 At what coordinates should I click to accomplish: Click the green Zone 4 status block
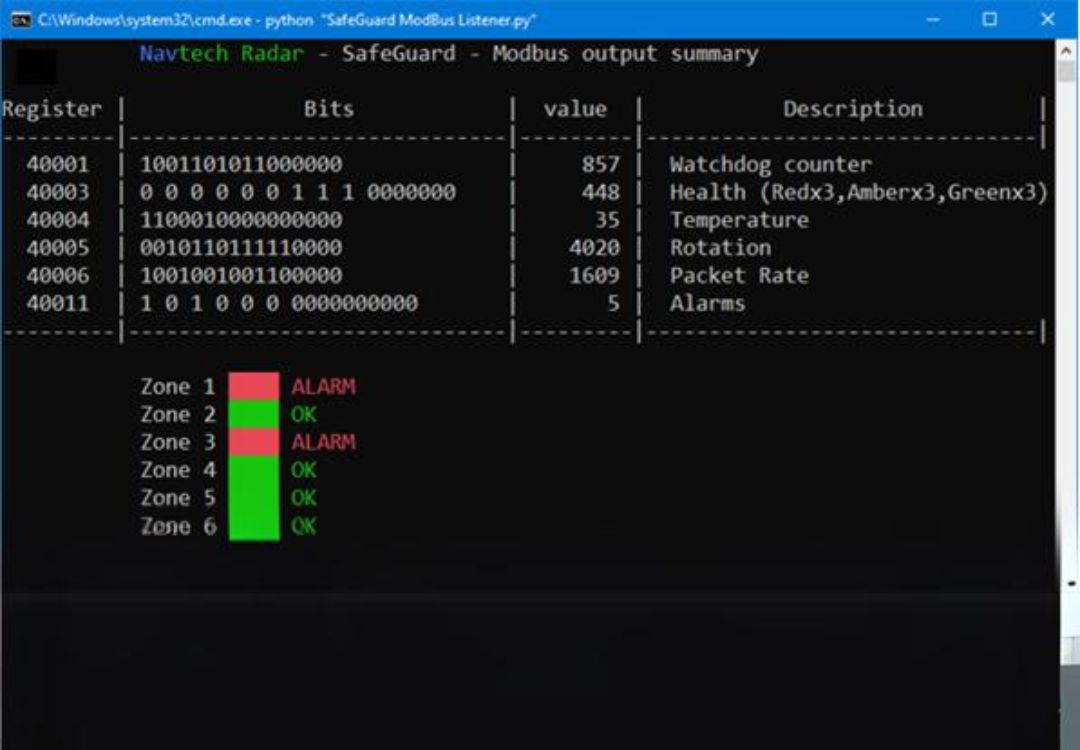[x=254, y=470]
